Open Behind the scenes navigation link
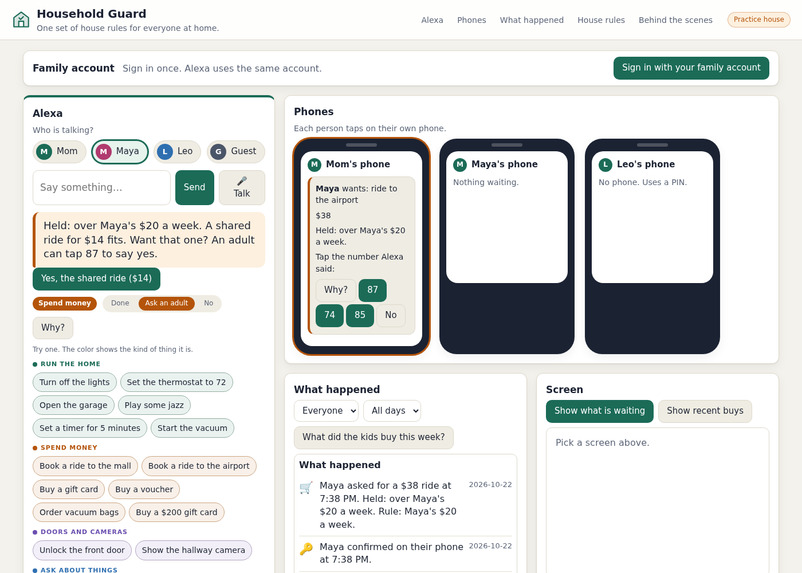 pyautogui.click(x=675, y=20)
